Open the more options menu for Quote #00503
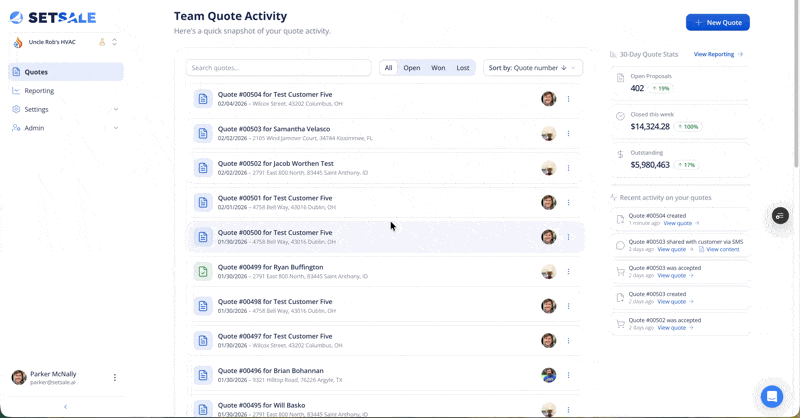 point(568,133)
